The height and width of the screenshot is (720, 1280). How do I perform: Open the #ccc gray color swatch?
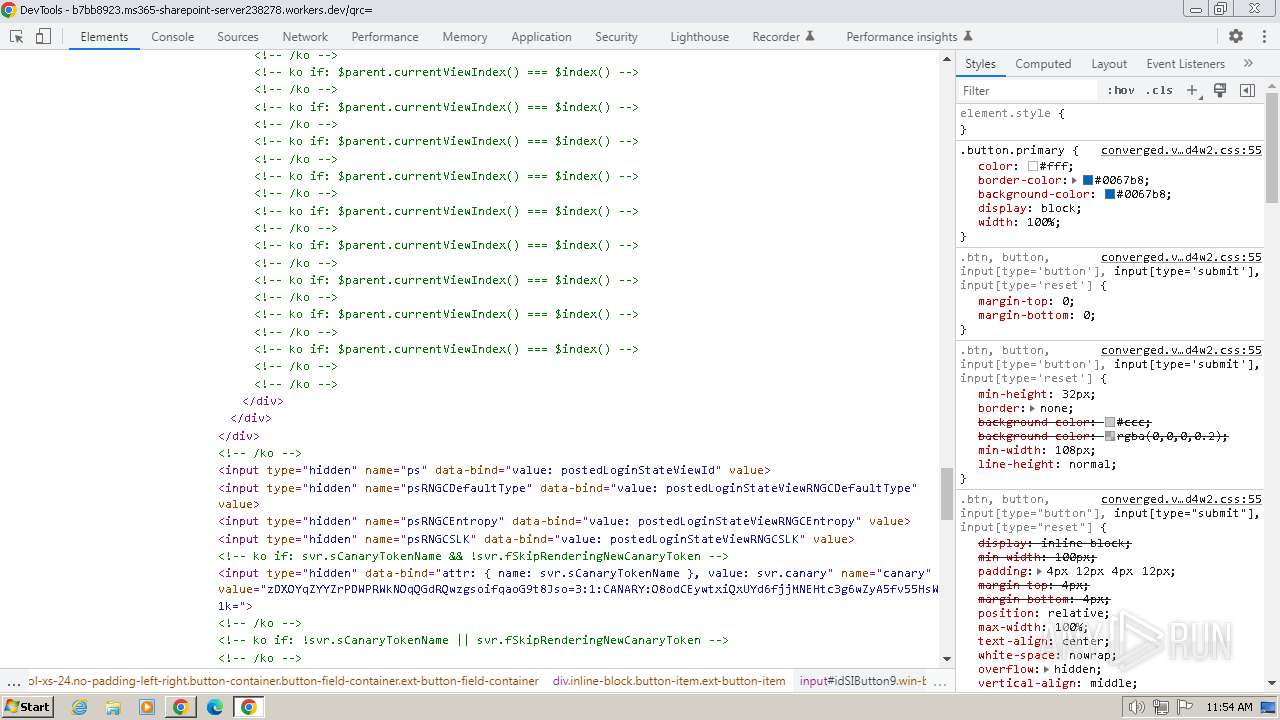[1110, 422]
